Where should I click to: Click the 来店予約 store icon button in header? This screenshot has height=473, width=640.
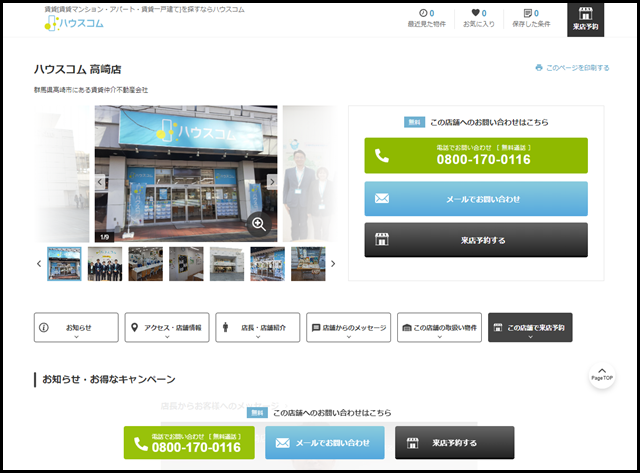585,20
